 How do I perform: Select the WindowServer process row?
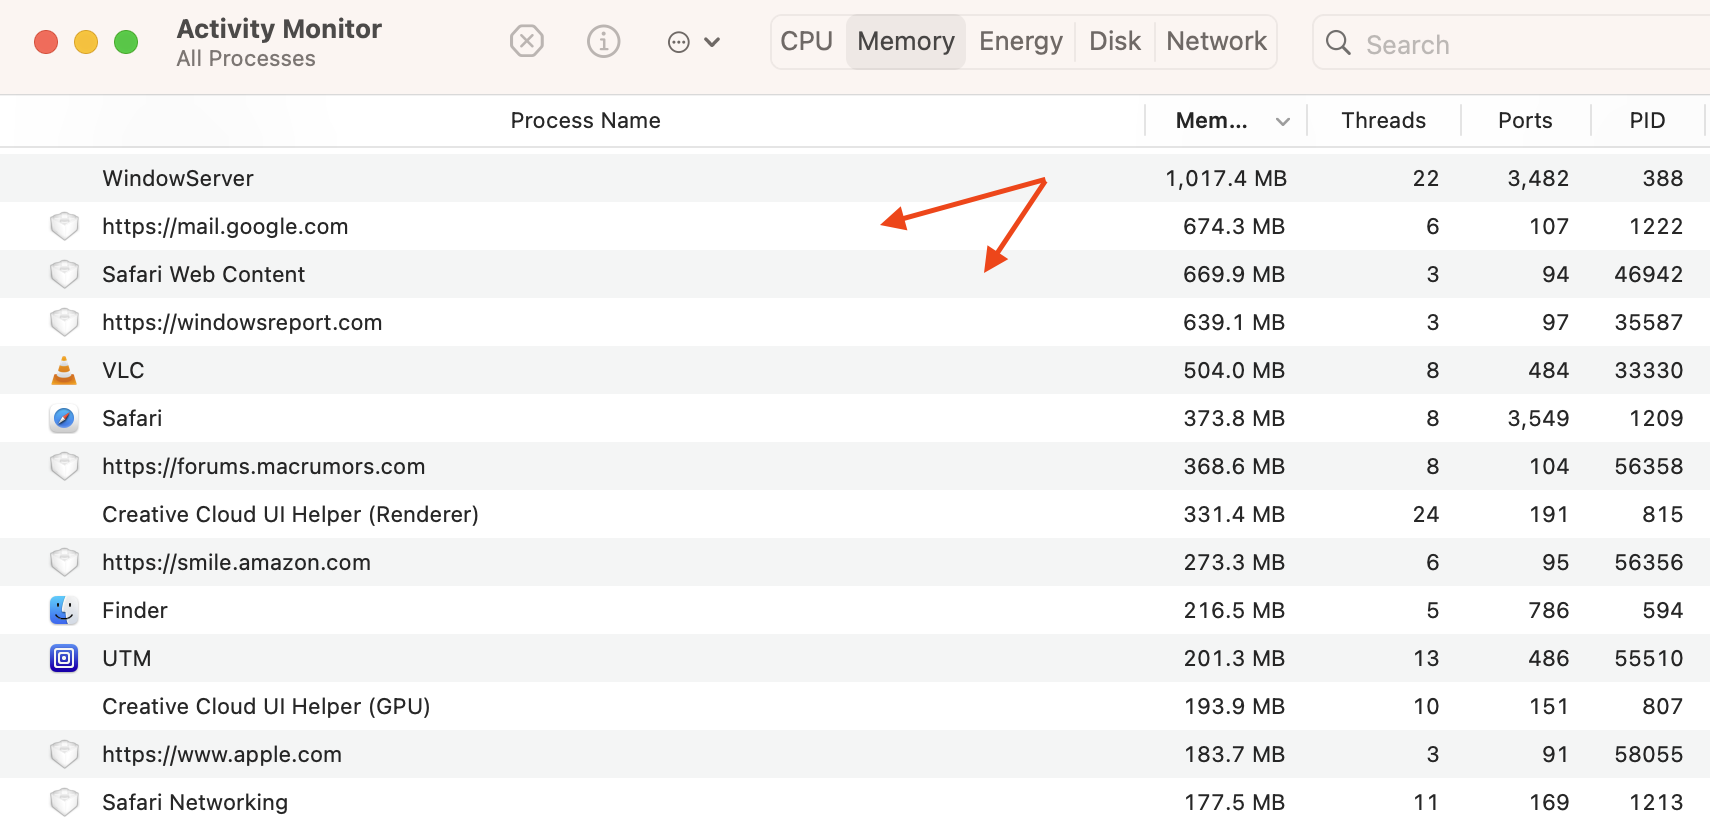(x=600, y=178)
